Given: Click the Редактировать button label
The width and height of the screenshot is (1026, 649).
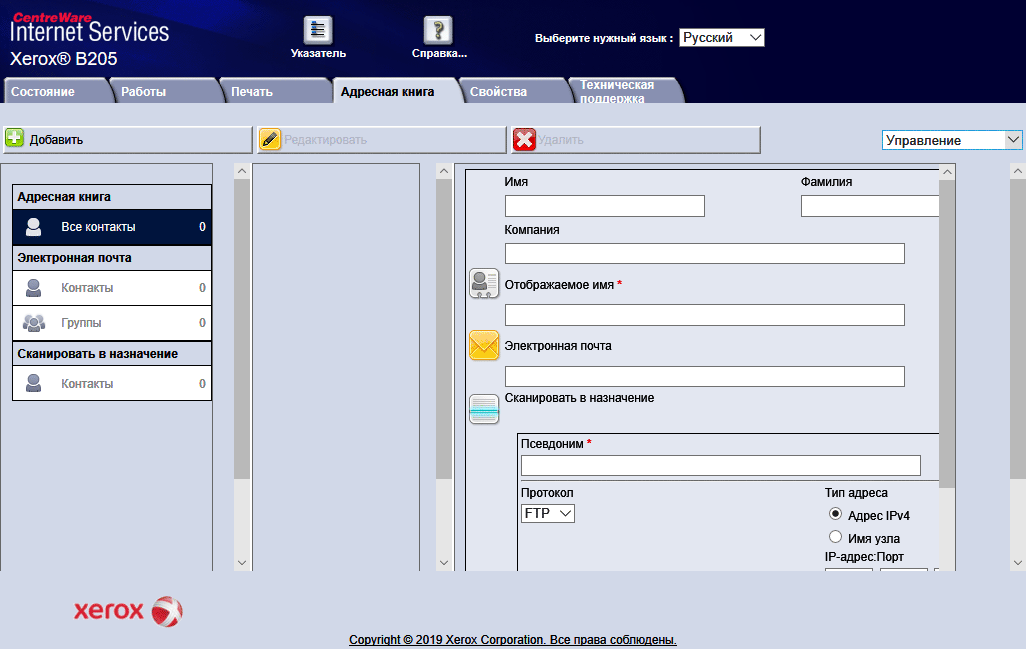Looking at the screenshot, I should 325,140.
